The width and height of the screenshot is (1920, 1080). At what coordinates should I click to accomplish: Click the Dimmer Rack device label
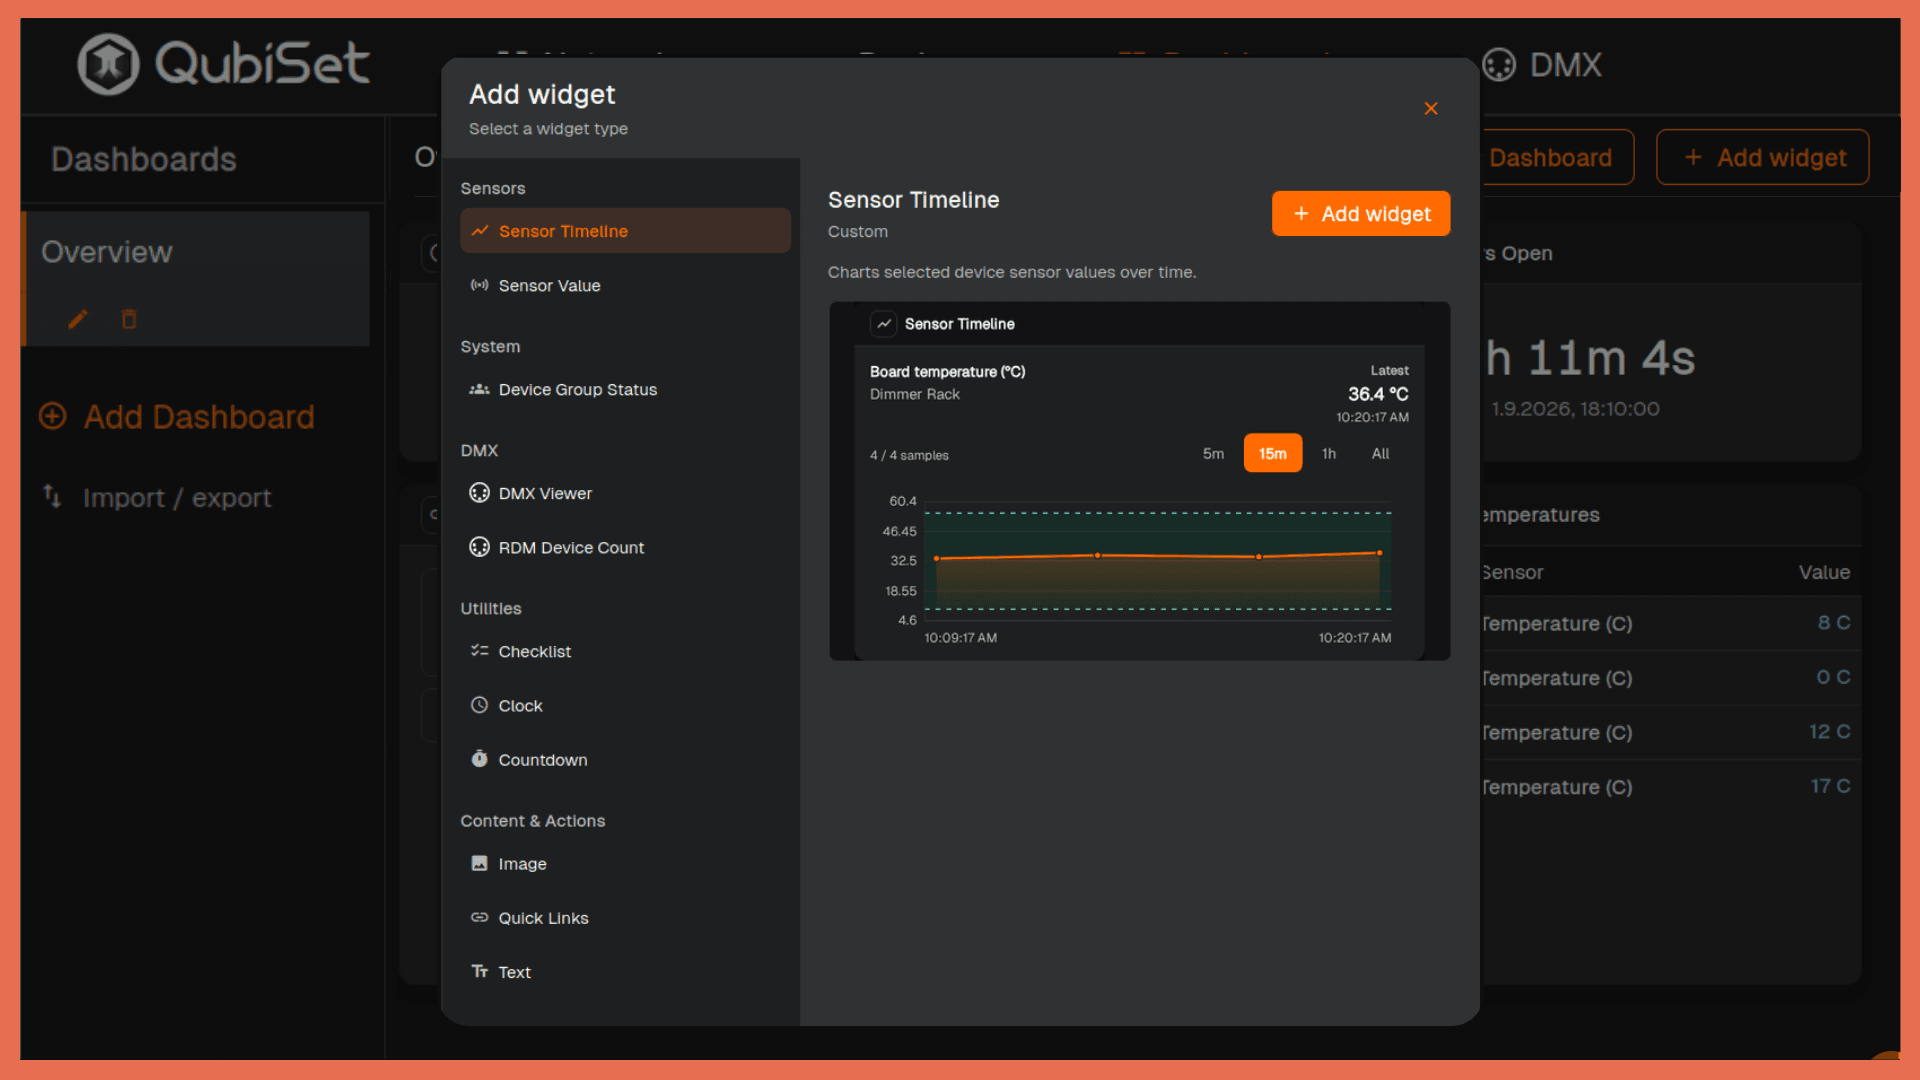[x=915, y=394]
